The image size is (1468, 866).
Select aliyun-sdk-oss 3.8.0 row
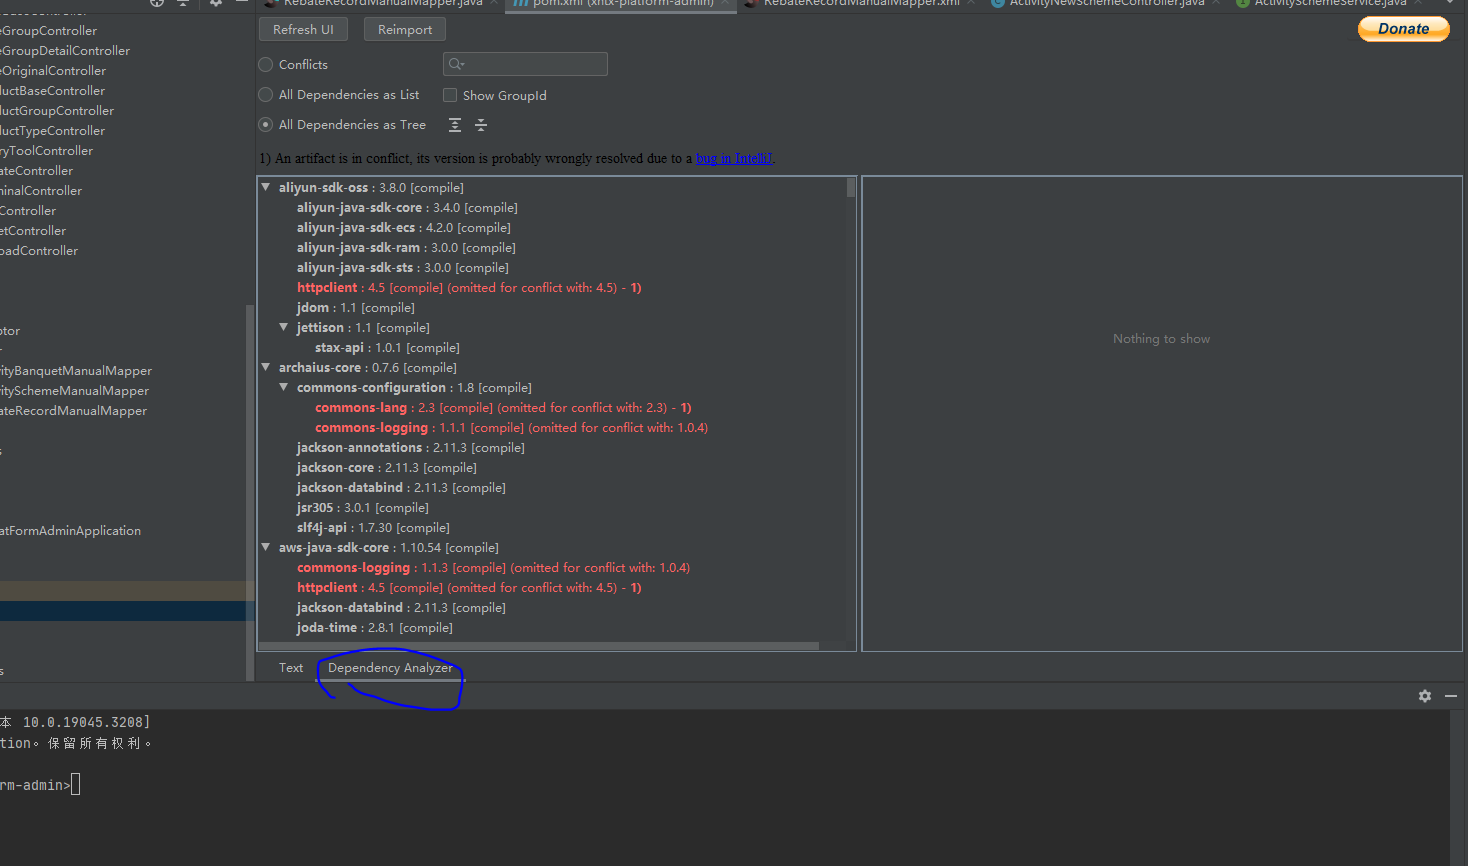tap(371, 187)
